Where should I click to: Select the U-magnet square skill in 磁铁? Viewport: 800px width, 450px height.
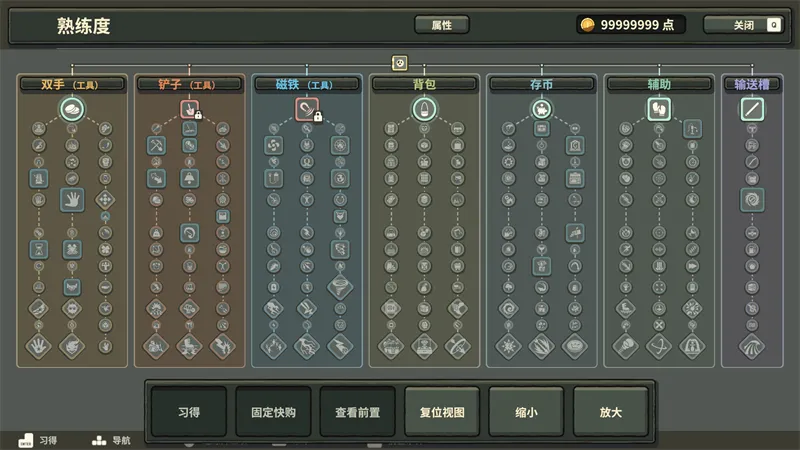tap(273, 179)
